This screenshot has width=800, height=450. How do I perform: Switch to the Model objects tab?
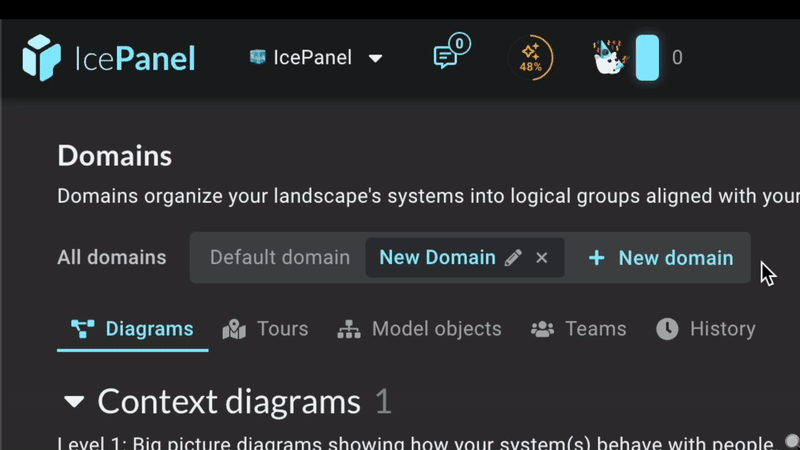point(419,329)
